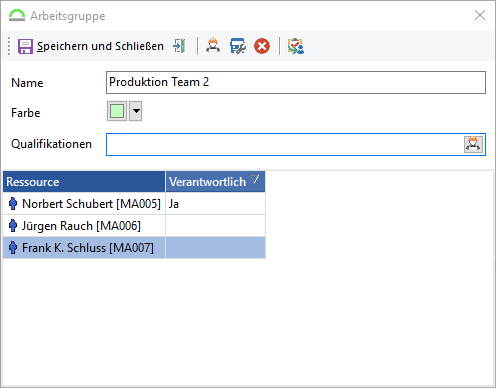Screen dimensions: 496x388
Task: Click the Arbeitsgruppe window title icon
Action: [17, 15]
